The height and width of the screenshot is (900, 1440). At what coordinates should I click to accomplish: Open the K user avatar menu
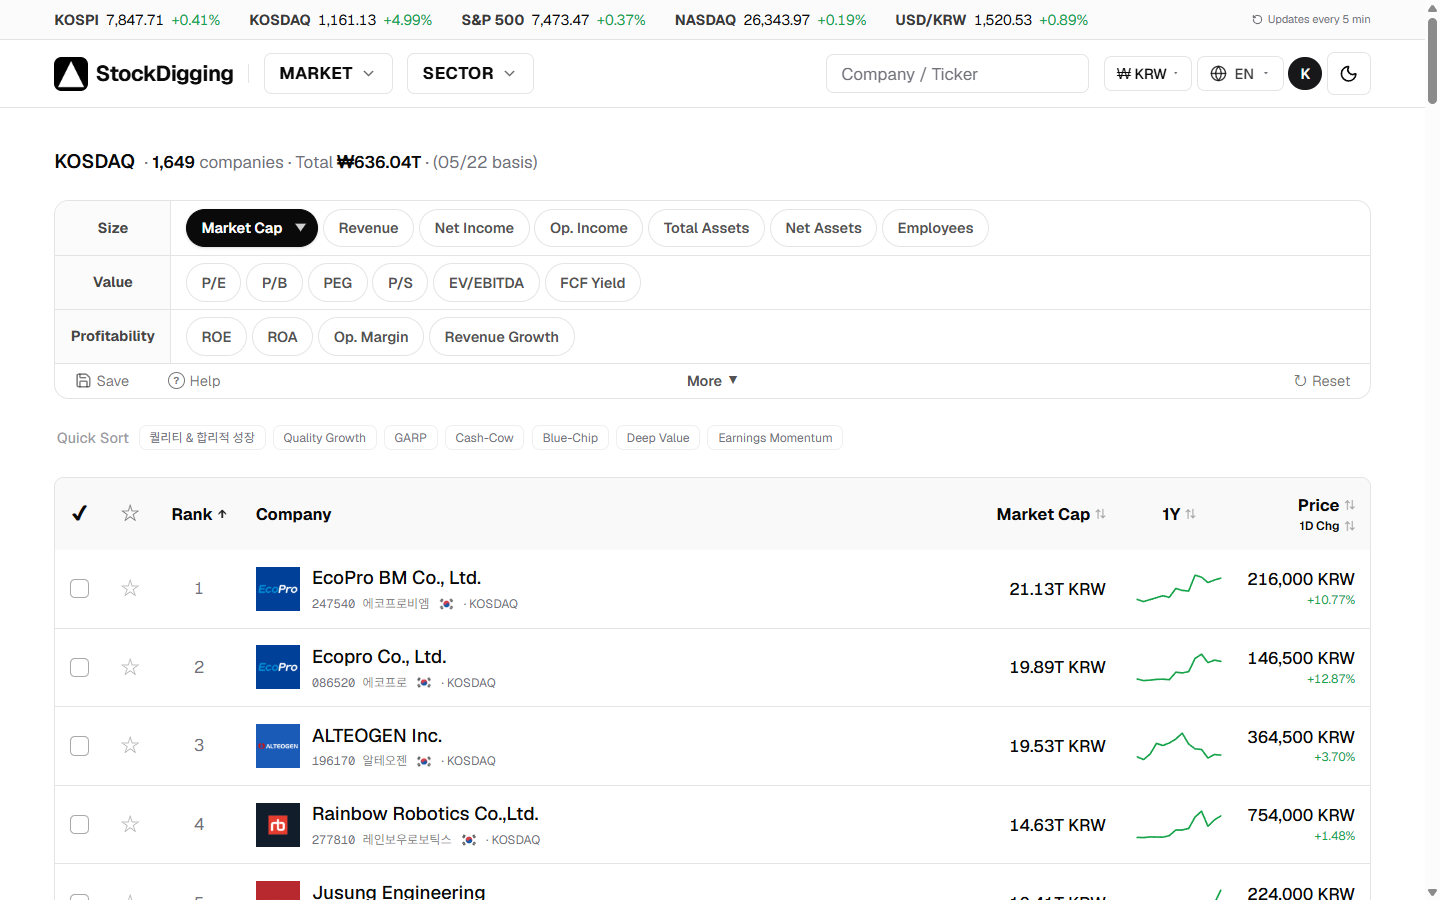[1305, 74]
